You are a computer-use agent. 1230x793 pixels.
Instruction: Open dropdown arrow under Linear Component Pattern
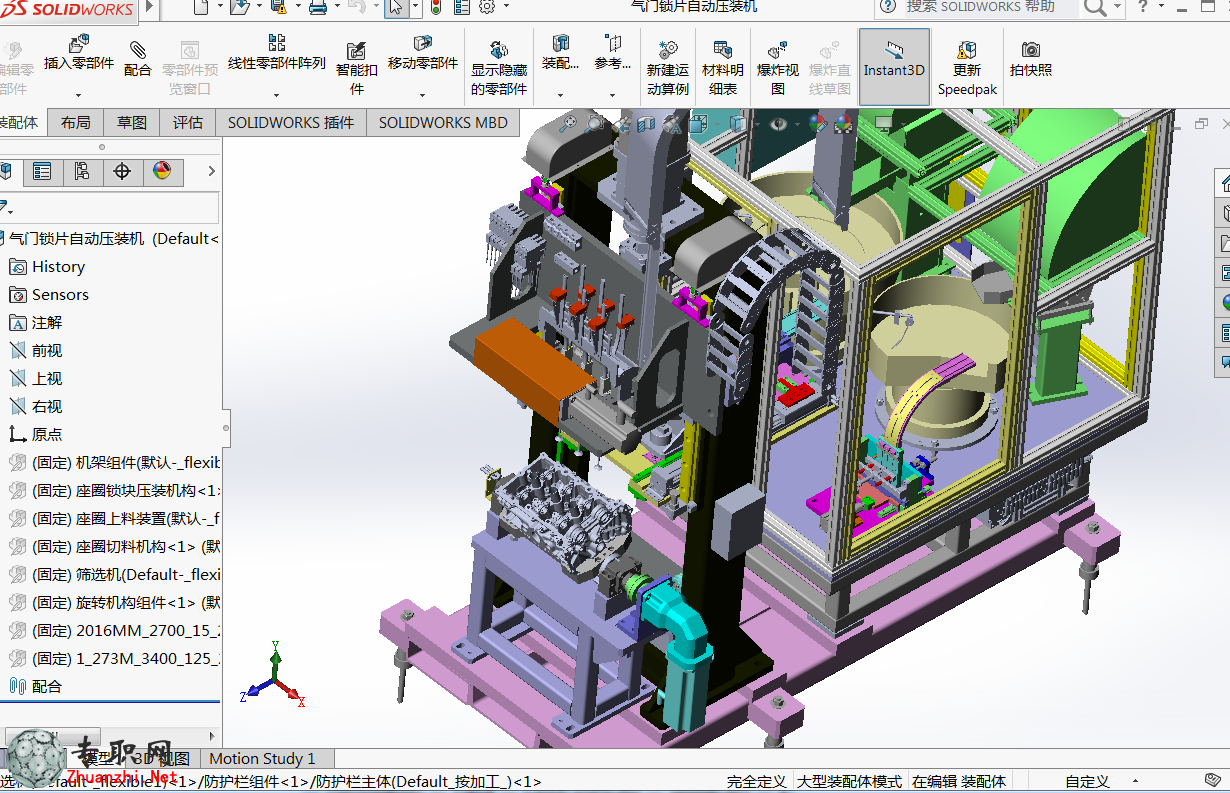[277, 96]
